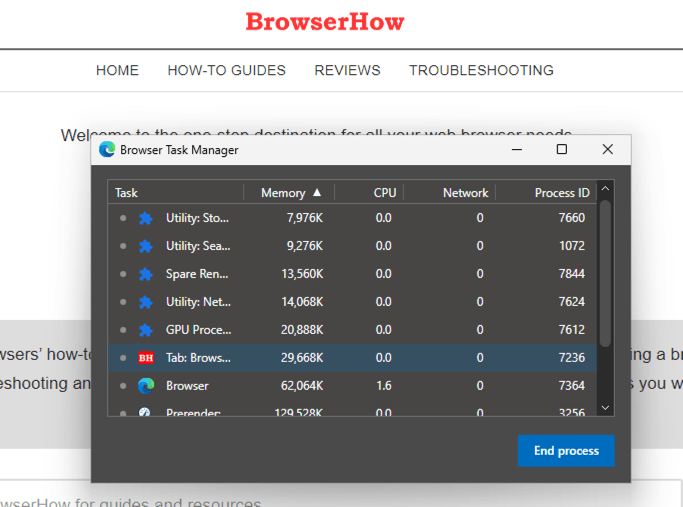Maximize the Browser Task Manager window
Screen dimensions: 683x507
[x=562, y=150]
